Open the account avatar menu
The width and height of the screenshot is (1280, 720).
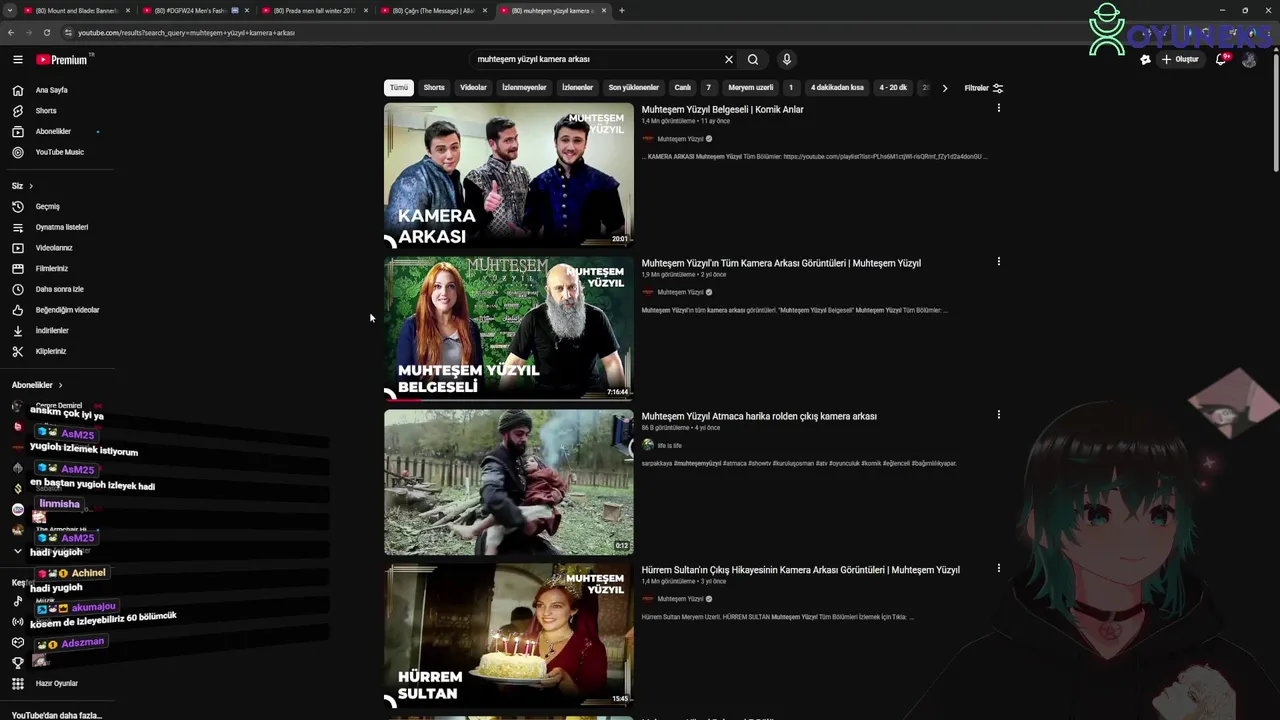tap(1249, 60)
